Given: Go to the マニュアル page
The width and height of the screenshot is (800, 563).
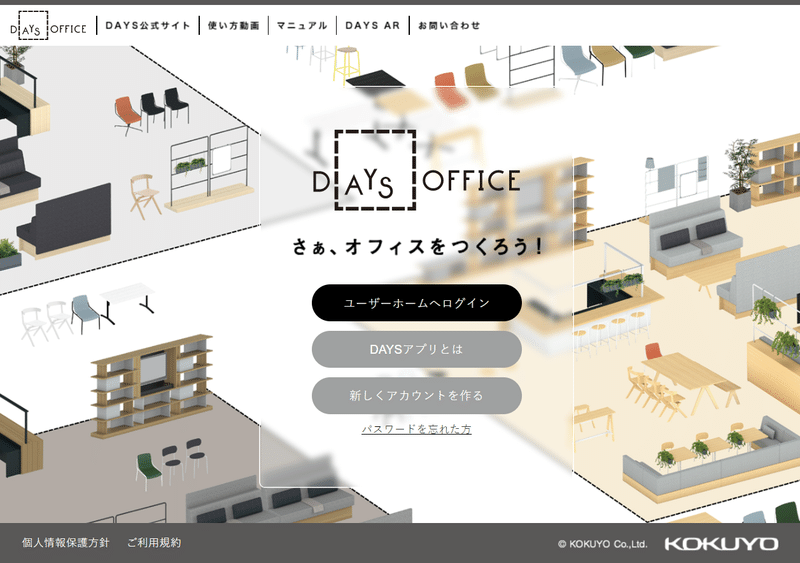Looking at the screenshot, I should (x=302, y=26).
